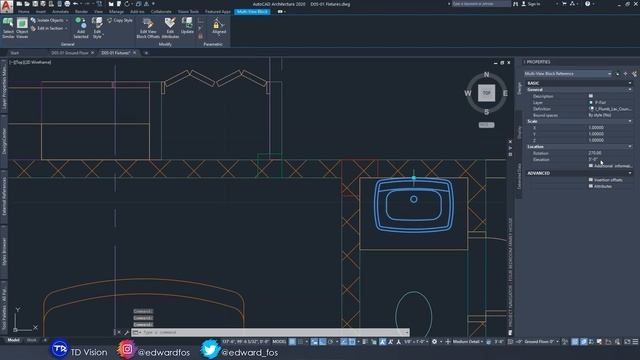The width and height of the screenshot is (640, 360).
Task: Click the Add Selected tool
Action: click(x=81, y=28)
